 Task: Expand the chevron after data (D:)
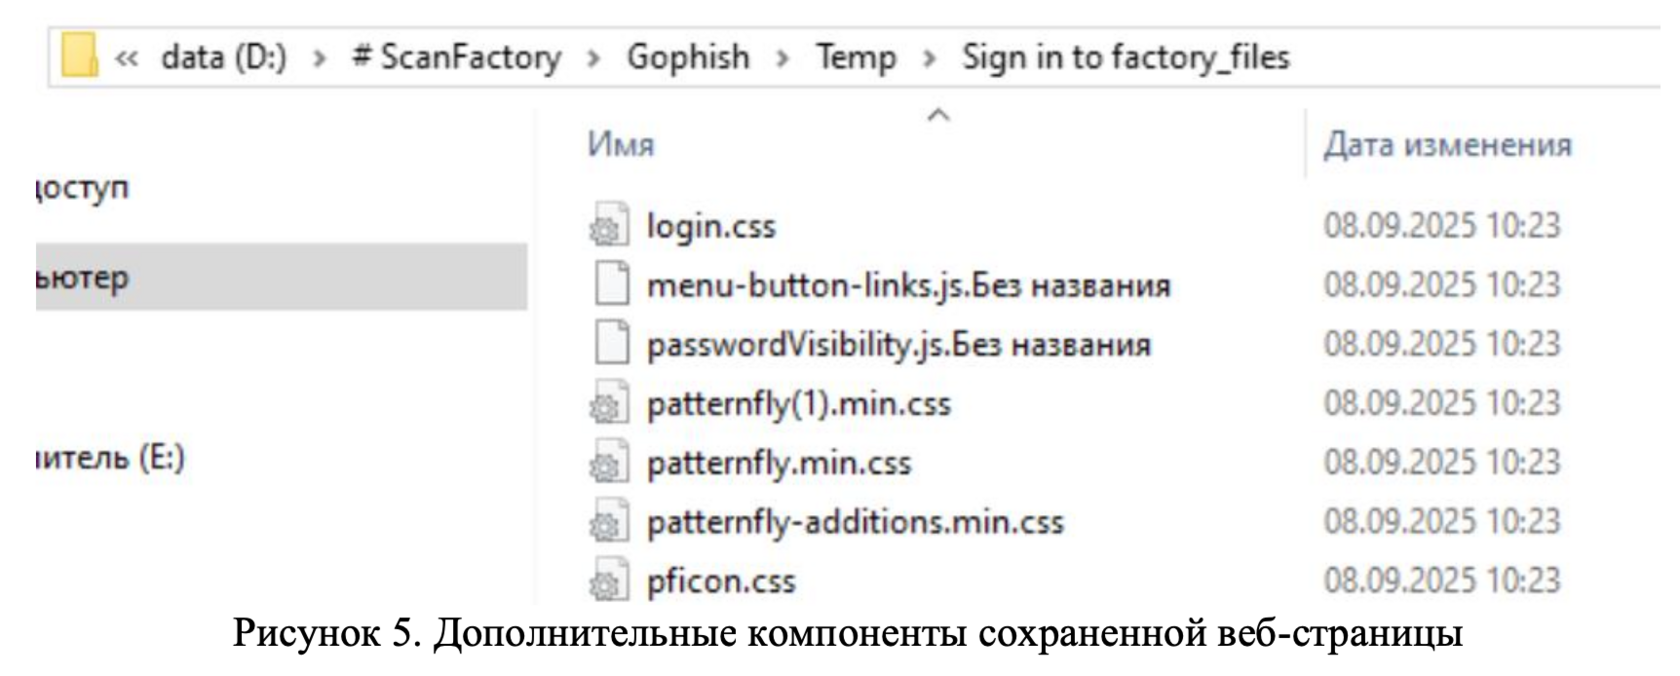(320, 58)
